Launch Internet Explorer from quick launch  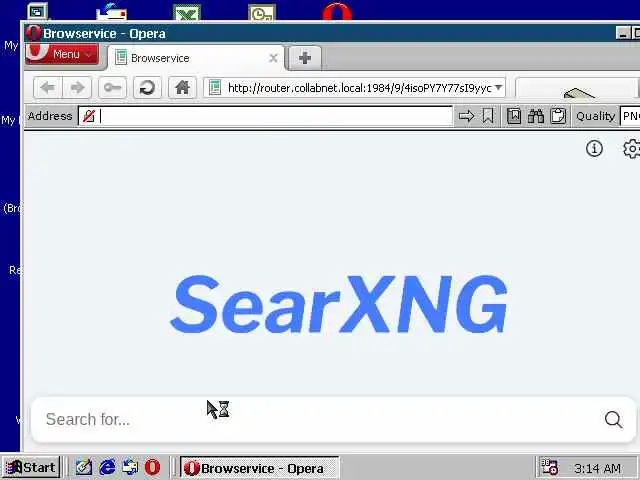click(x=107, y=467)
